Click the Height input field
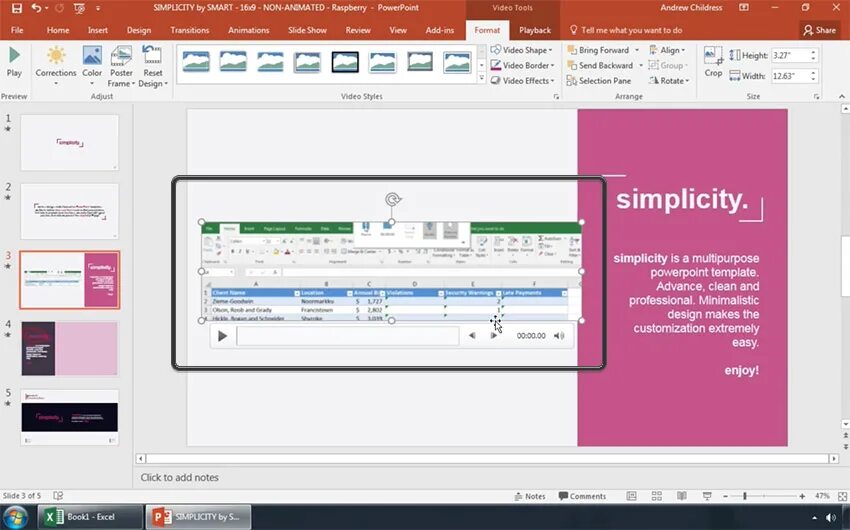Screen dimensions: 850x530 tap(789, 55)
